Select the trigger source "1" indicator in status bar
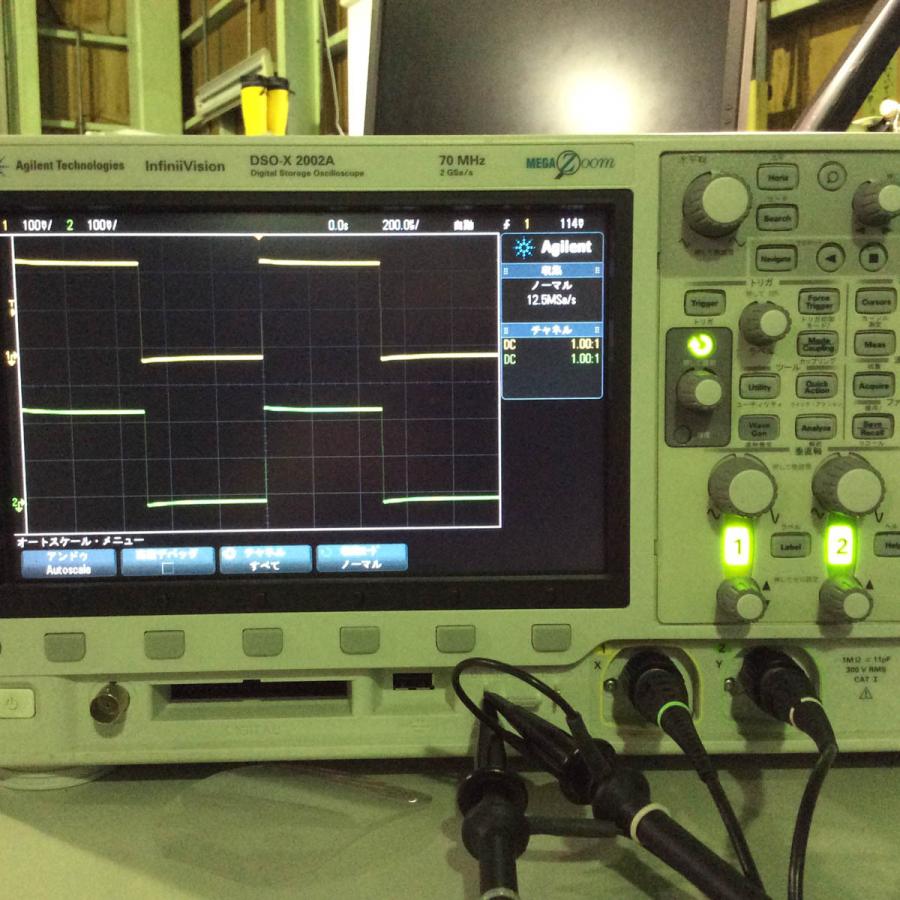 tap(526, 224)
